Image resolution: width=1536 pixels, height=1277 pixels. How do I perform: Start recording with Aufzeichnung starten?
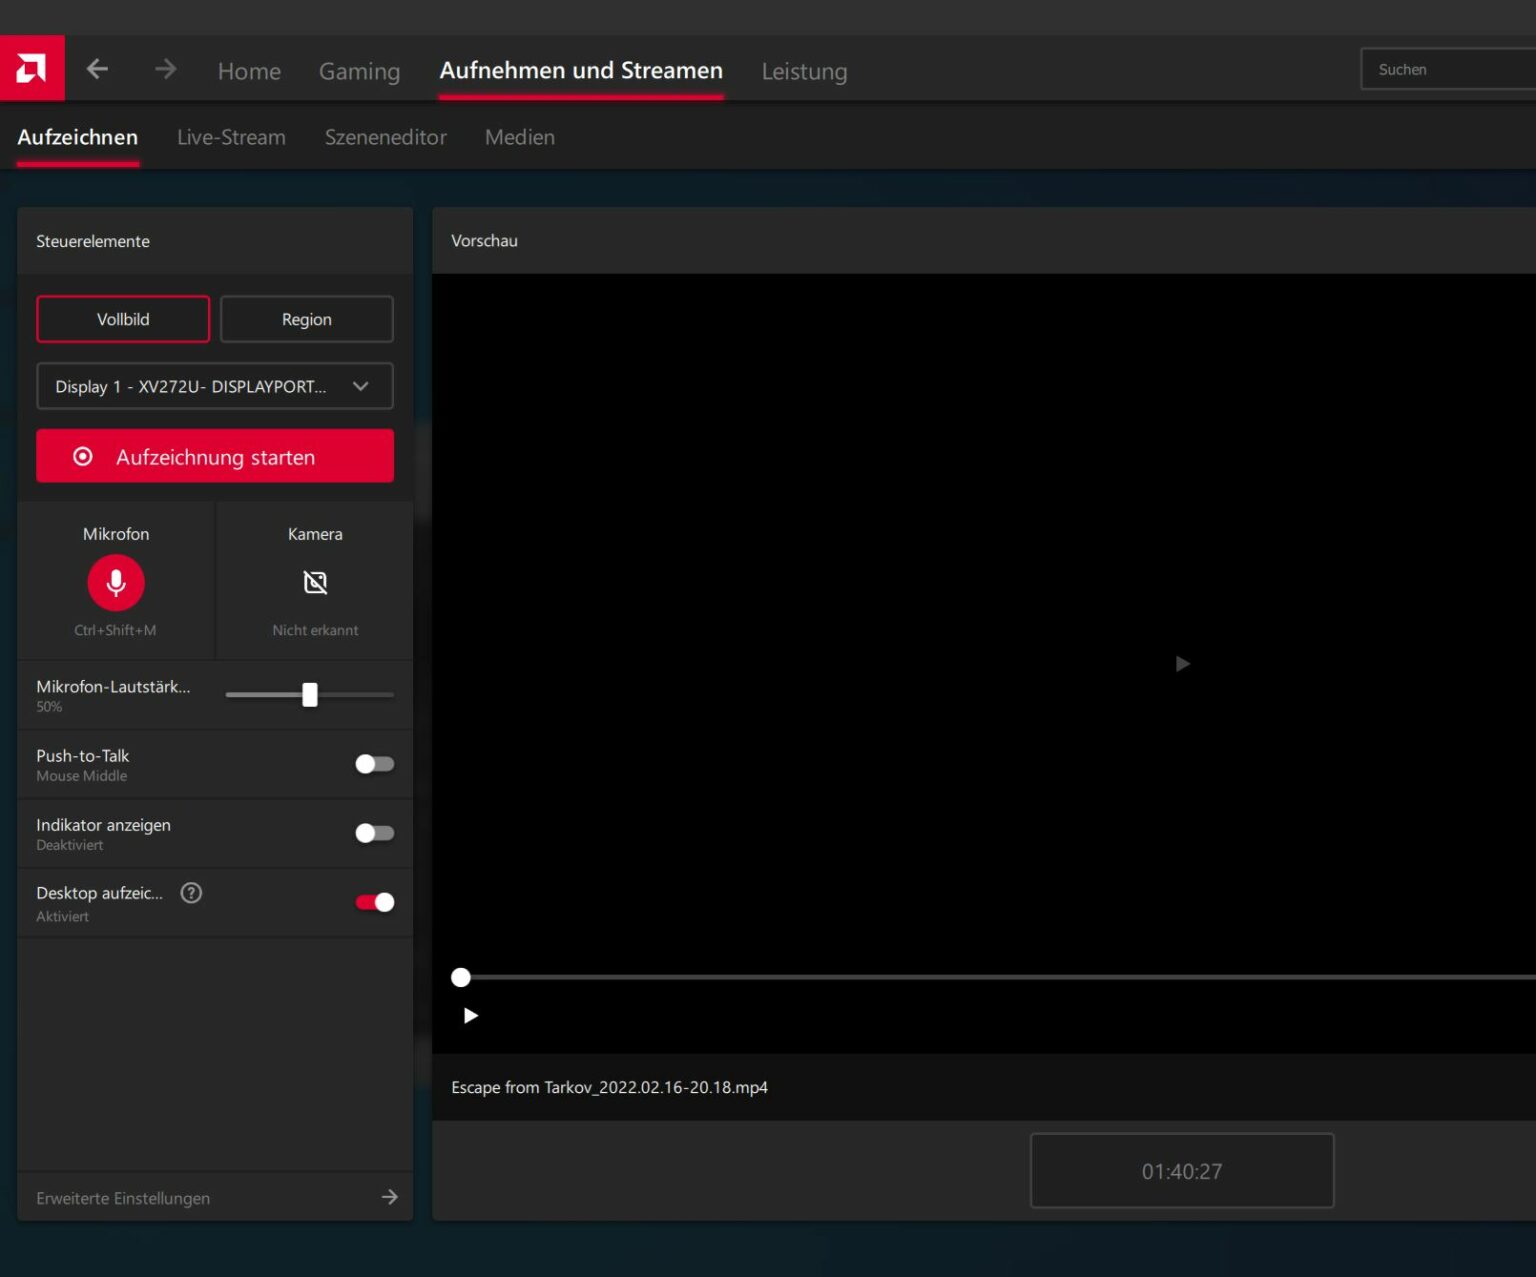[x=215, y=456]
